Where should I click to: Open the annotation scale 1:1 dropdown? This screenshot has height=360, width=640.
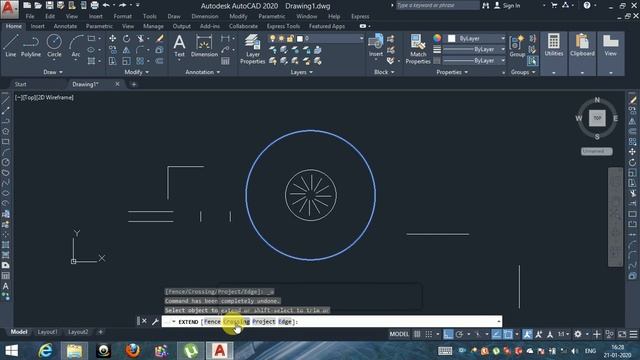click(x=563, y=334)
